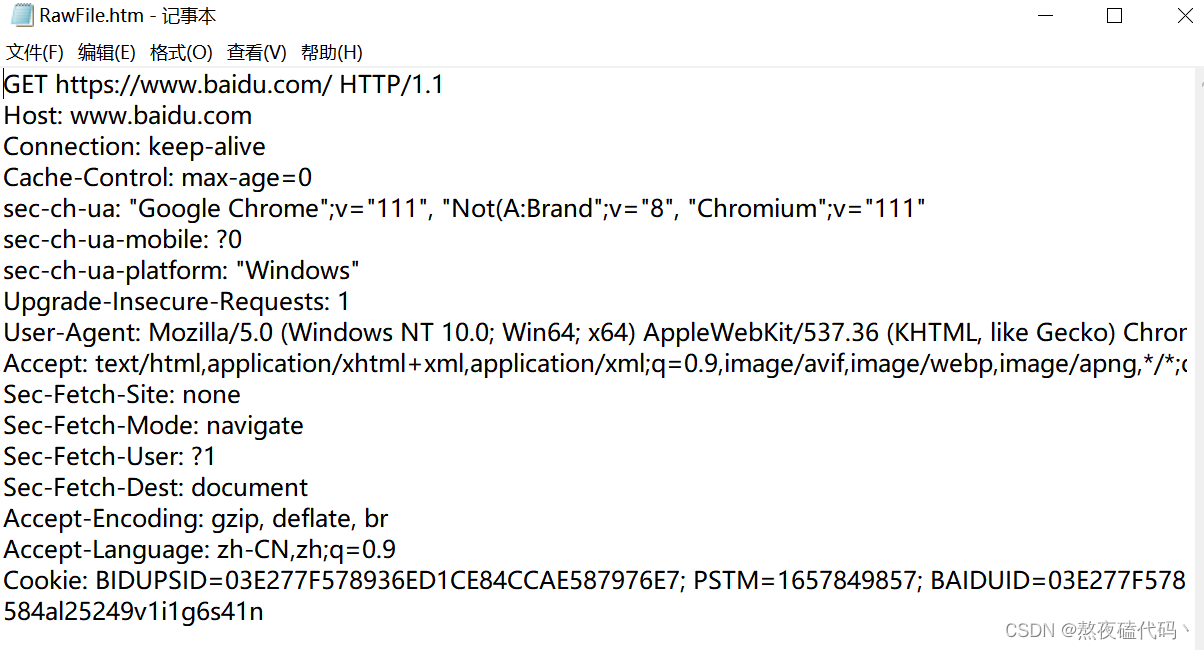Screen dimensions: 1204x650
Task: Close the RawFile.htm Notepad window
Action: point(1180,16)
